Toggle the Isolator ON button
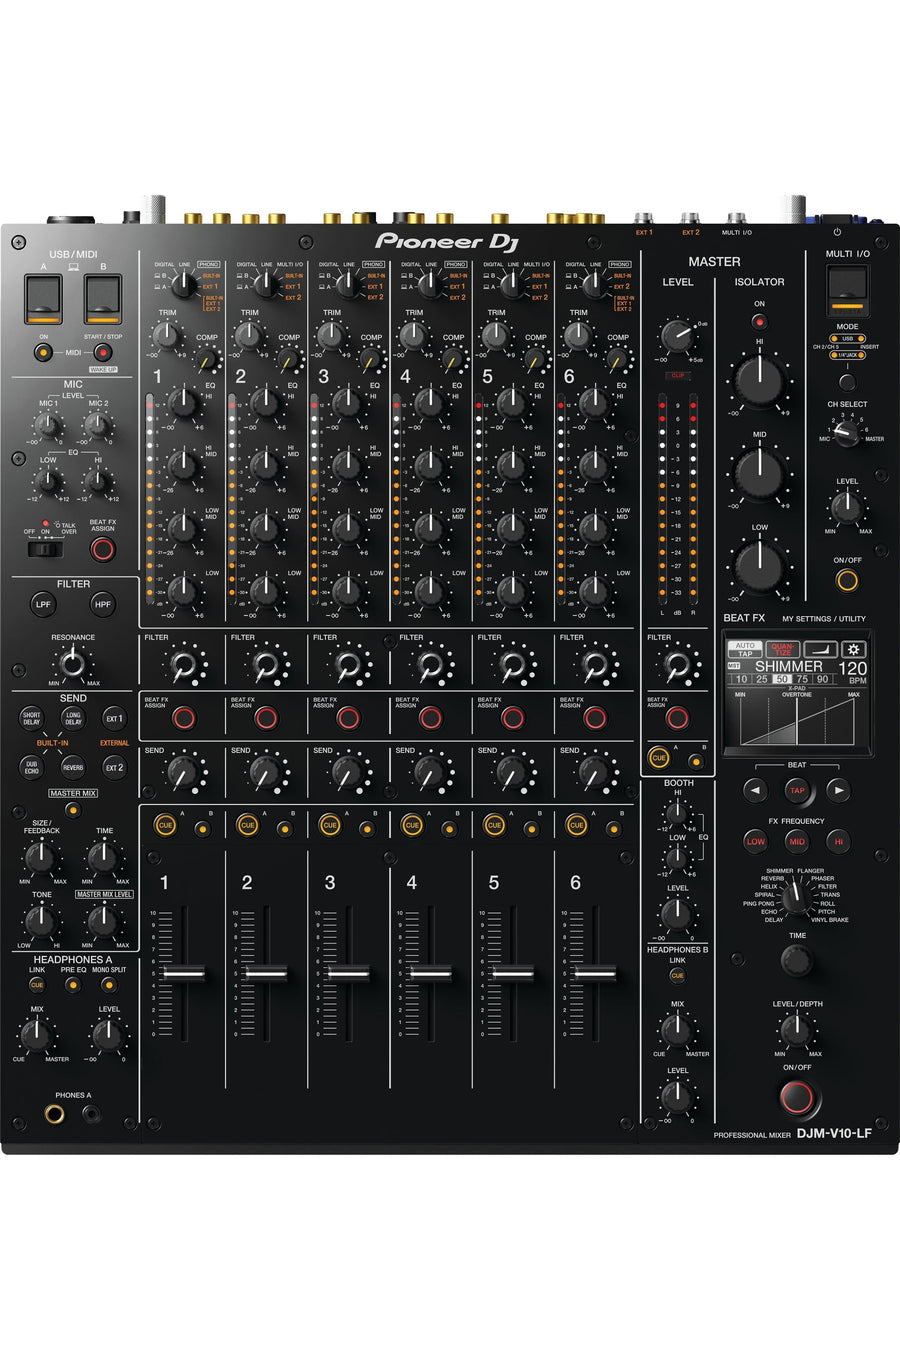The width and height of the screenshot is (900, 1350). click(759, 322)
